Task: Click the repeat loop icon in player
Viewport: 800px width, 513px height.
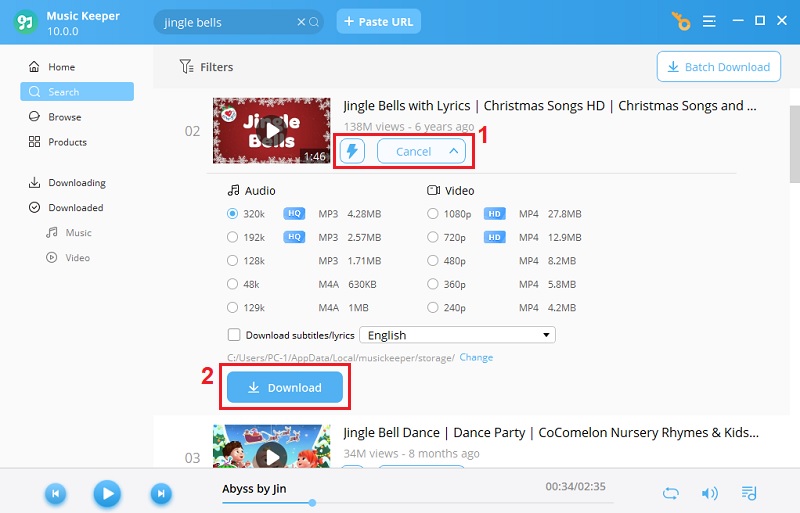Action: point(671,493)
